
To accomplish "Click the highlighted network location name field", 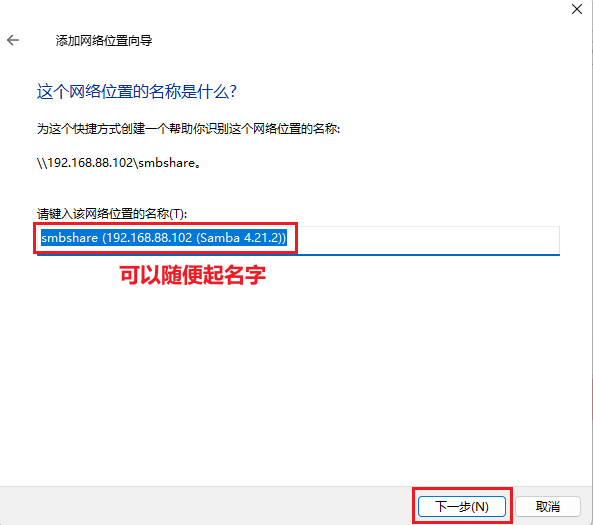I will click(298, 240).
